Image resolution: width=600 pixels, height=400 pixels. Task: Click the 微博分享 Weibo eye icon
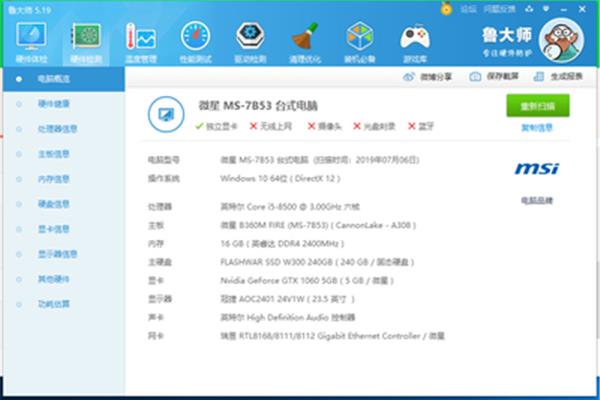(x=409, y=77)
